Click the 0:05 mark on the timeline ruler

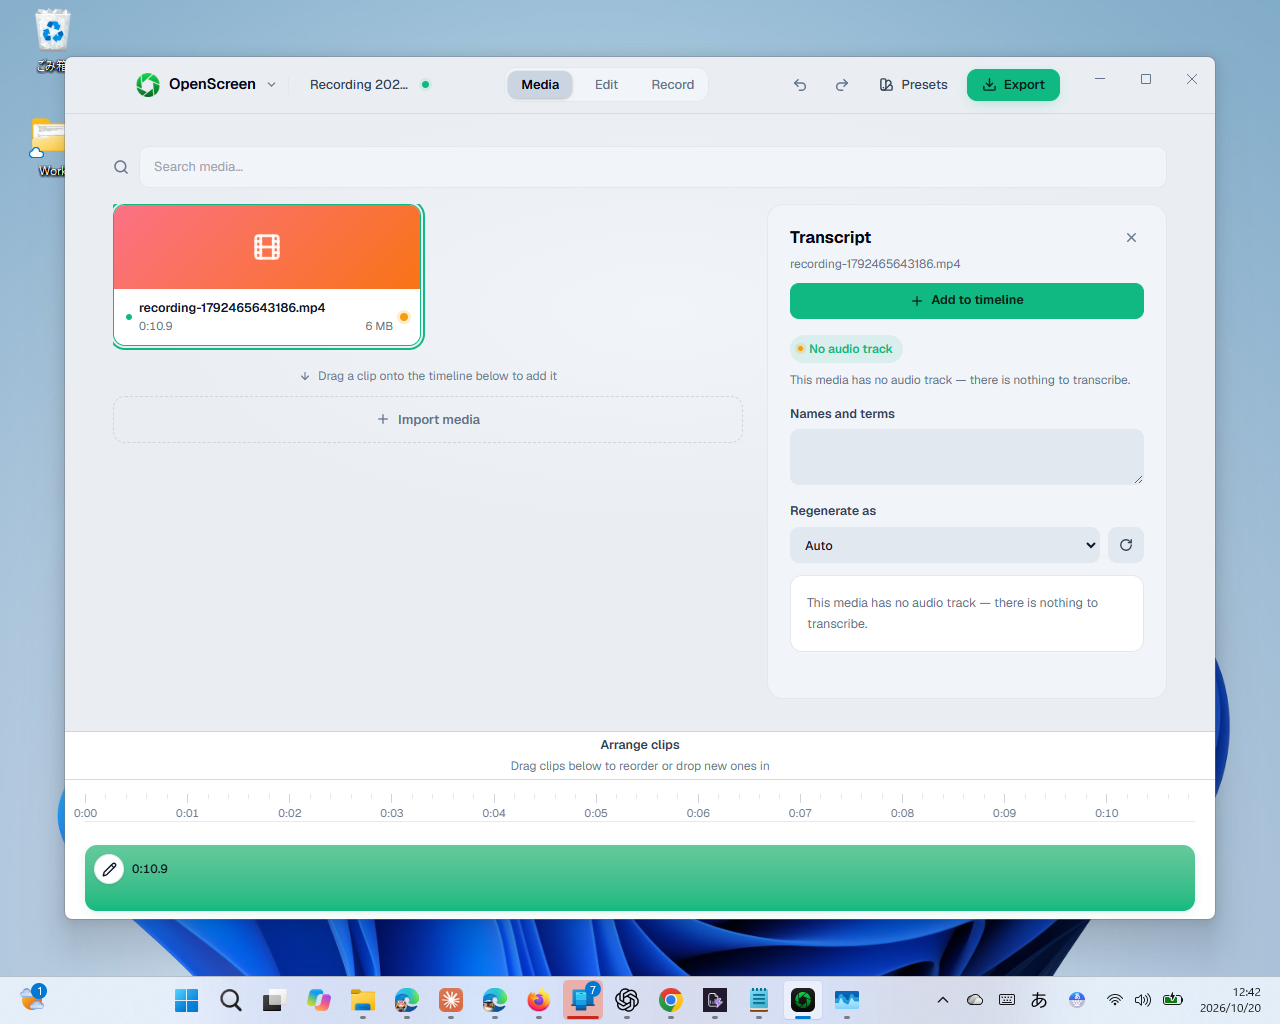pos(596,813)
